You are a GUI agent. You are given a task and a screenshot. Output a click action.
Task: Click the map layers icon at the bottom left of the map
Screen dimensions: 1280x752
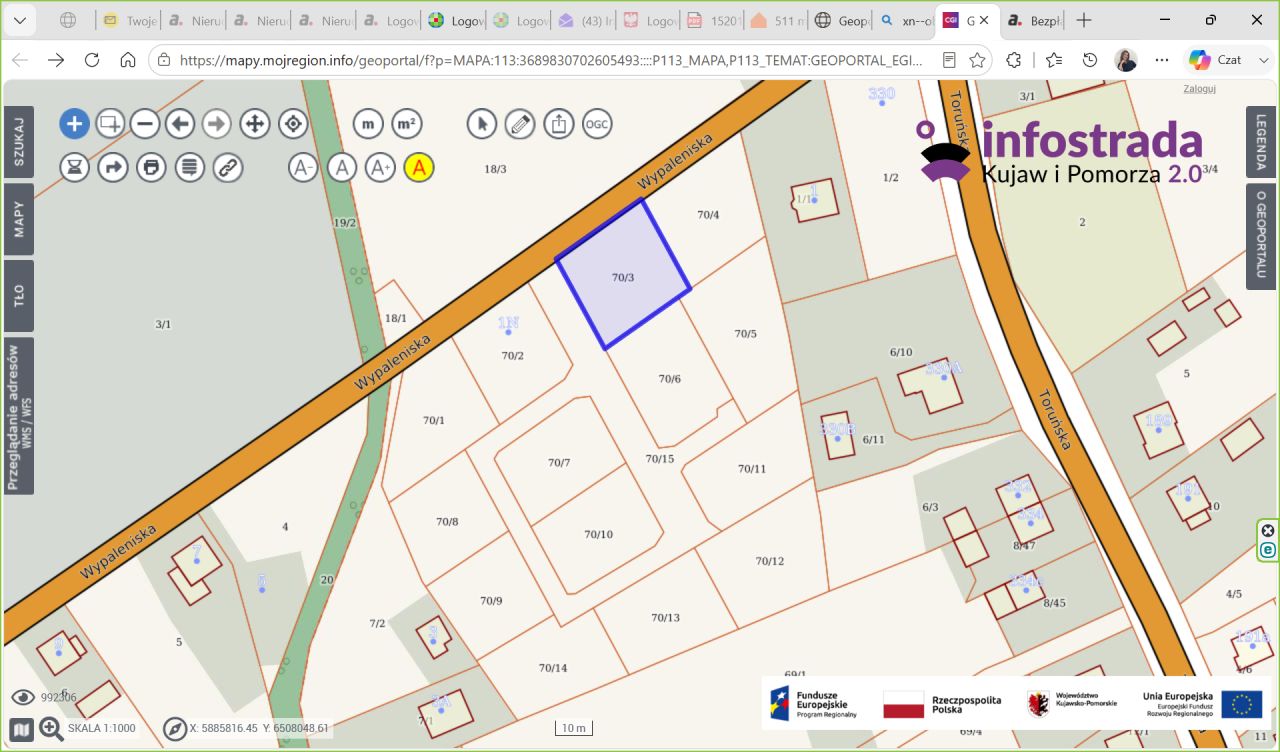[x=22, y=729]
